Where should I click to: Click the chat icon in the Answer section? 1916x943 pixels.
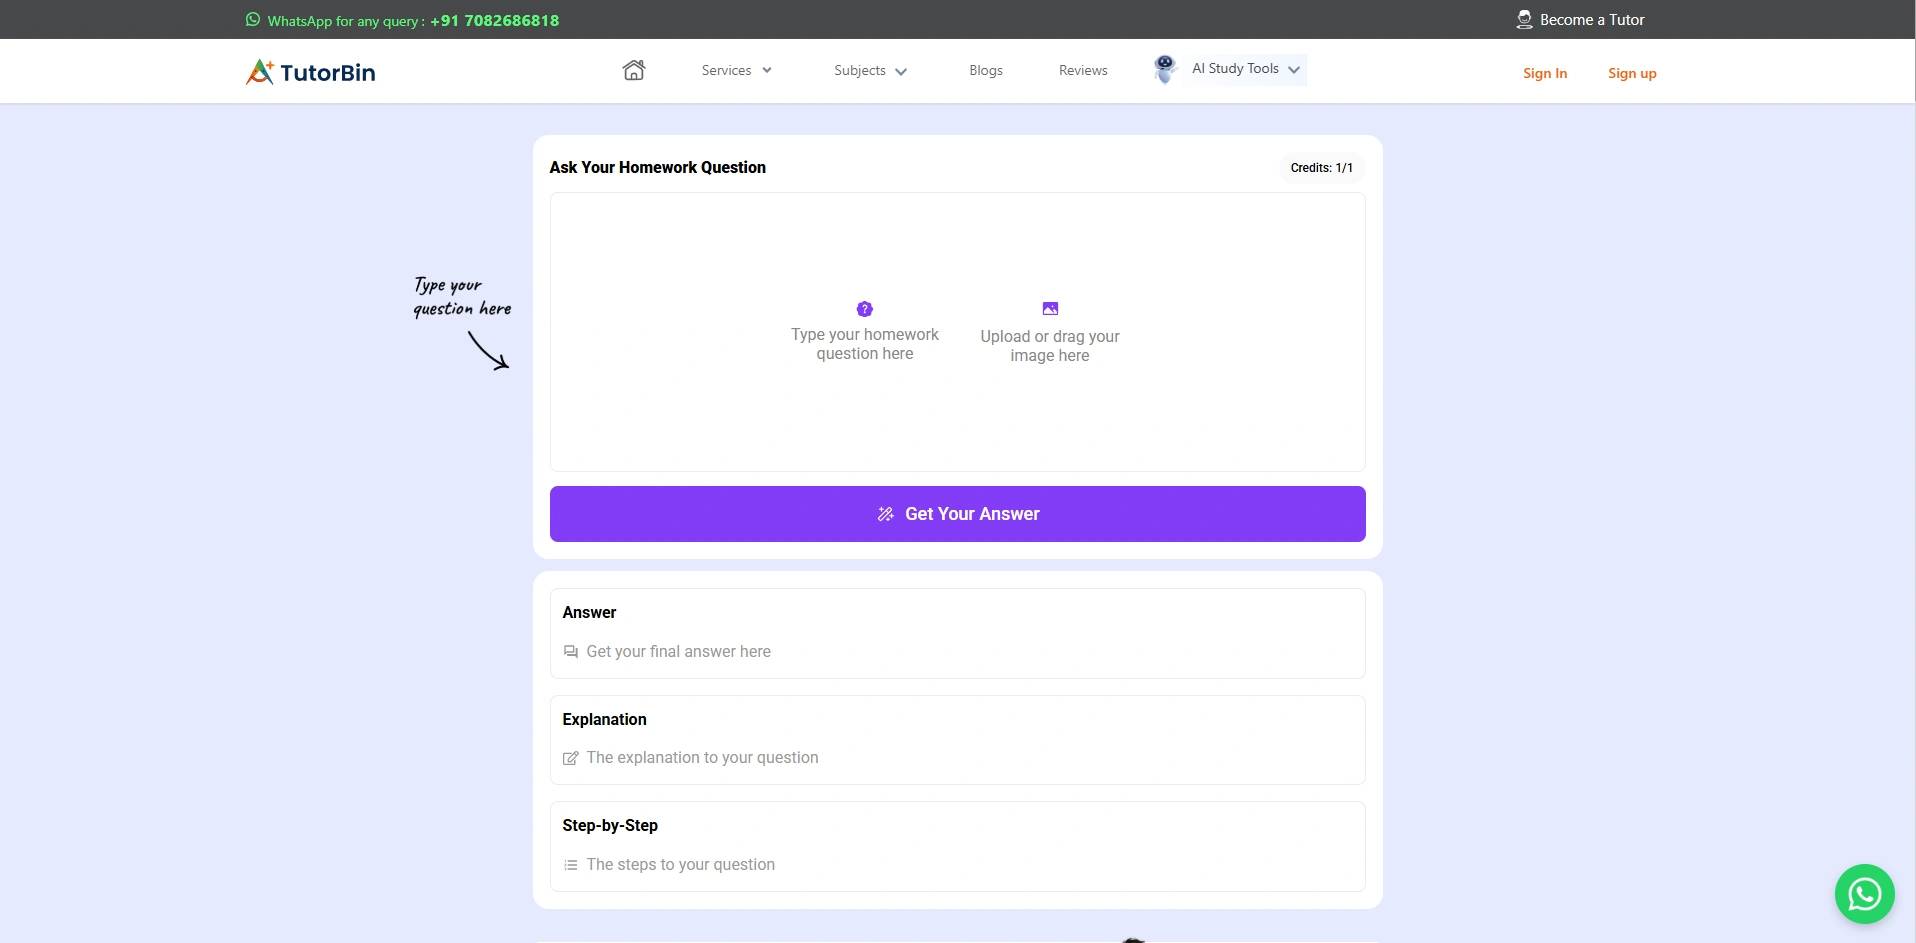570,651
